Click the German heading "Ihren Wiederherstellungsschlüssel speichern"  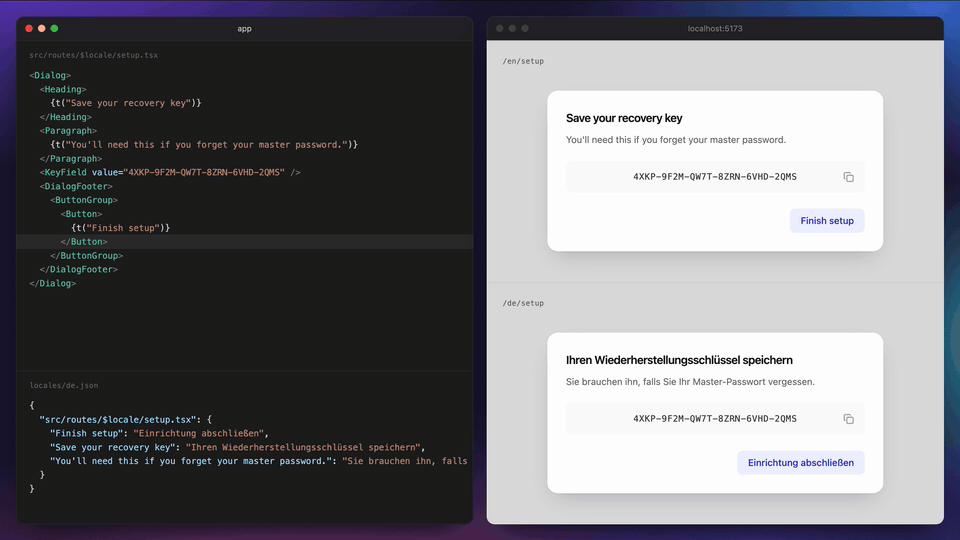click(x=679, y=360)
